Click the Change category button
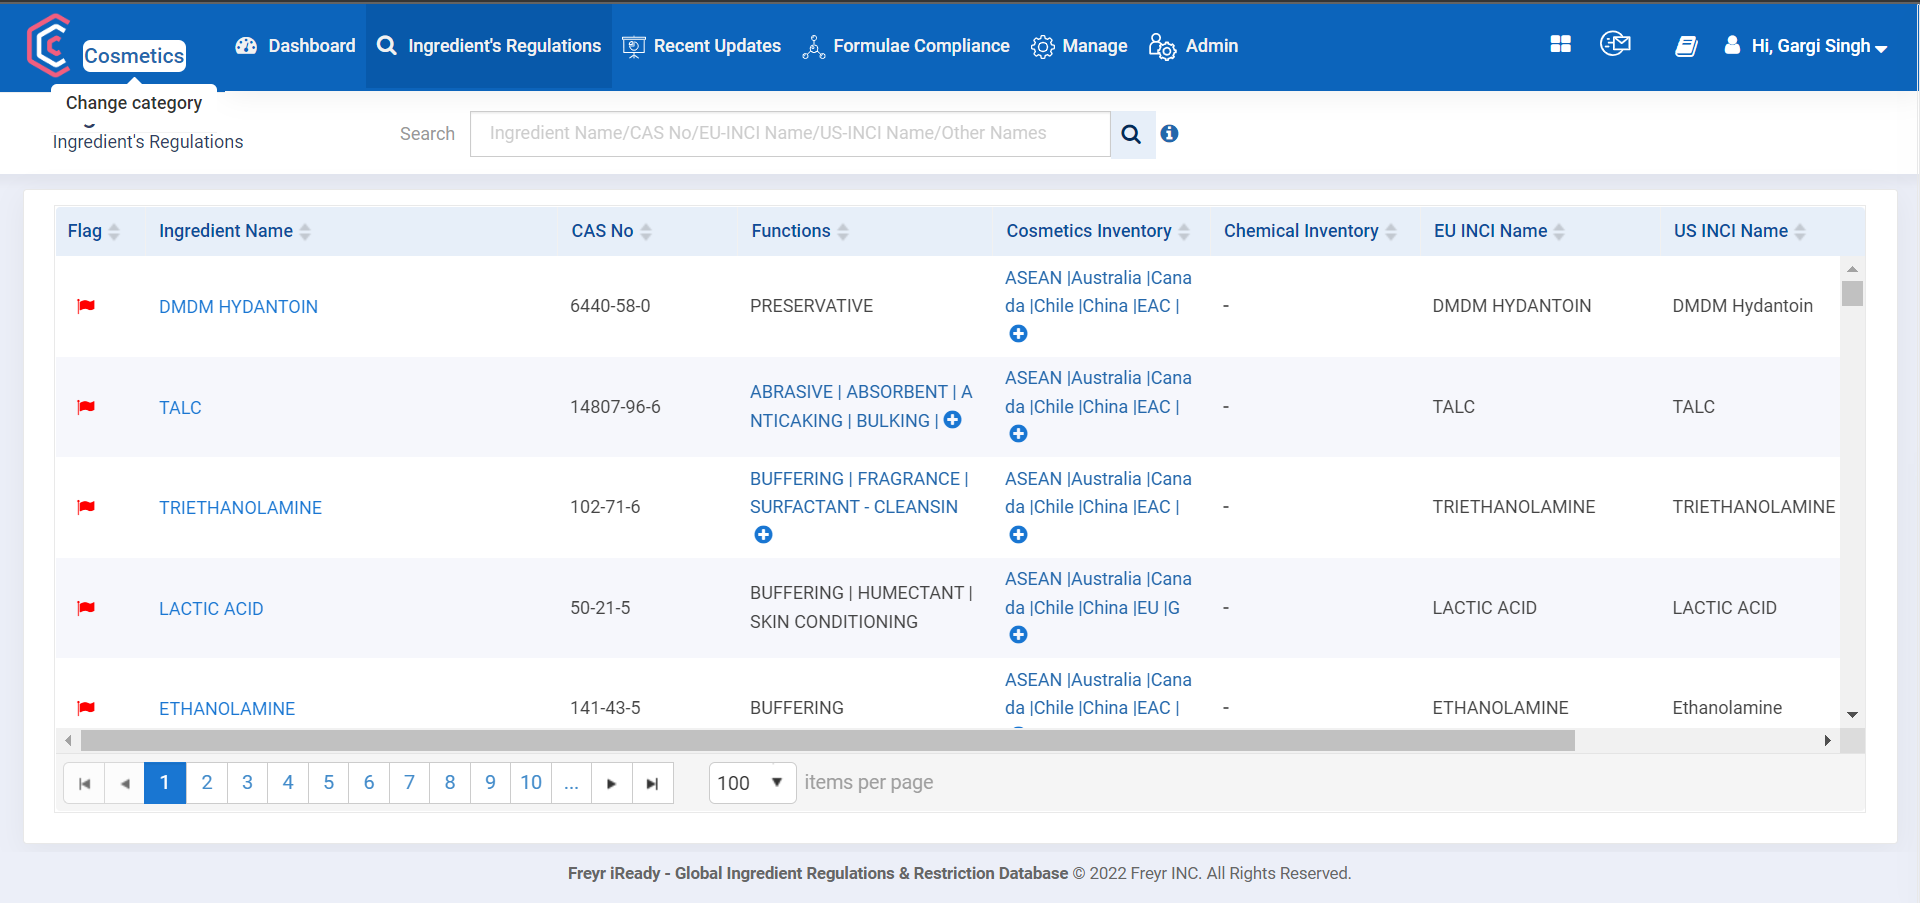The height and width of the screenshot is (903, 1920). pos(133,102)
